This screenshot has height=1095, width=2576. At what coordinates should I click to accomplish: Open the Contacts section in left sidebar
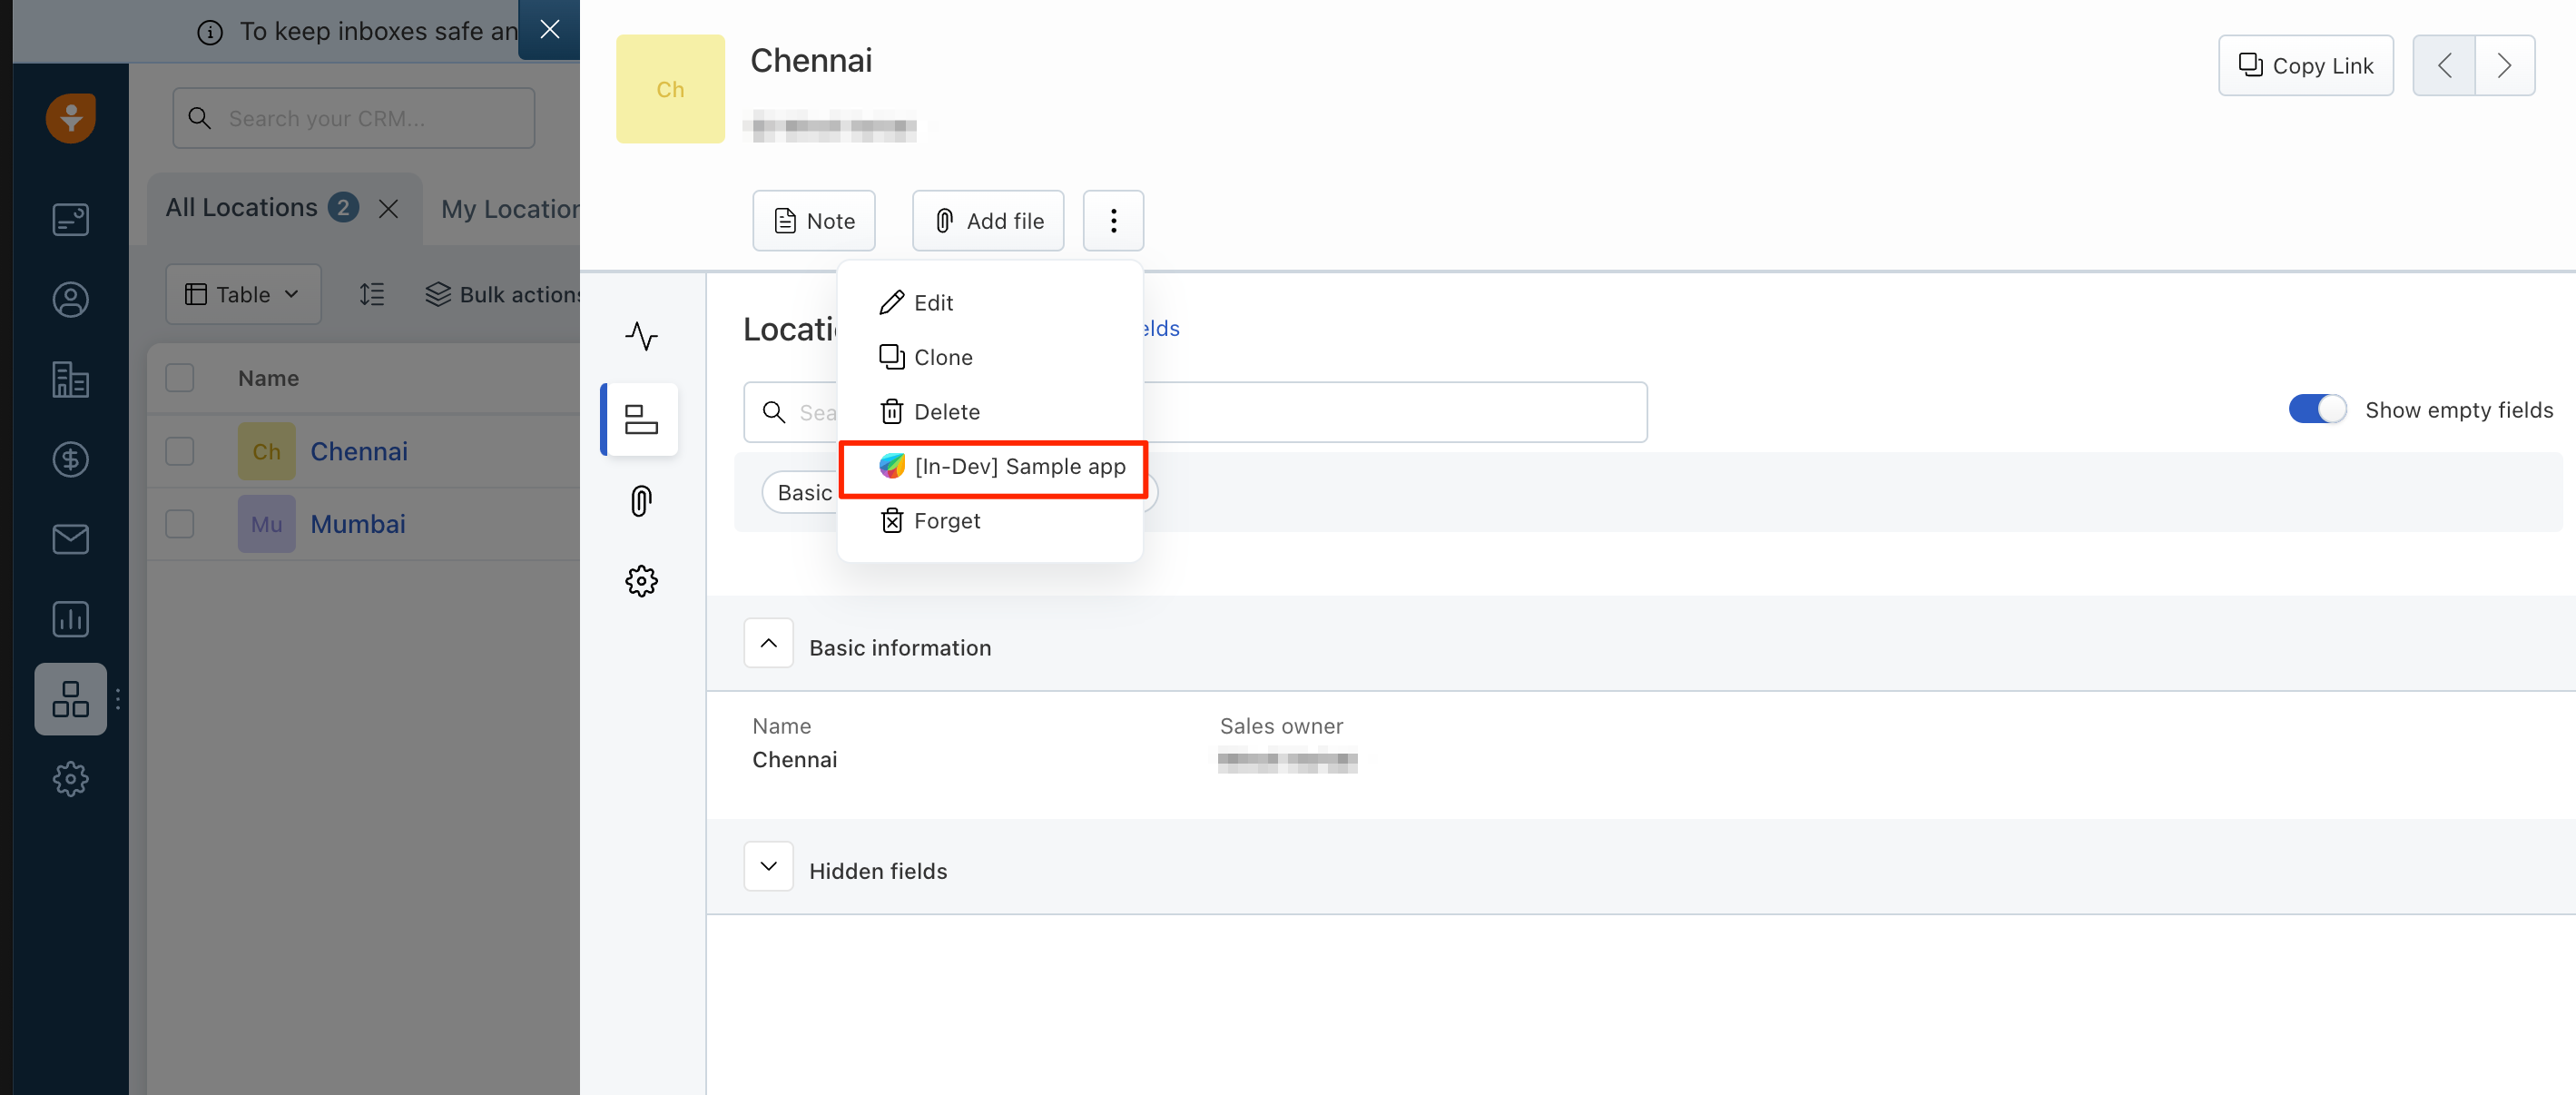[x=70, y=299]
